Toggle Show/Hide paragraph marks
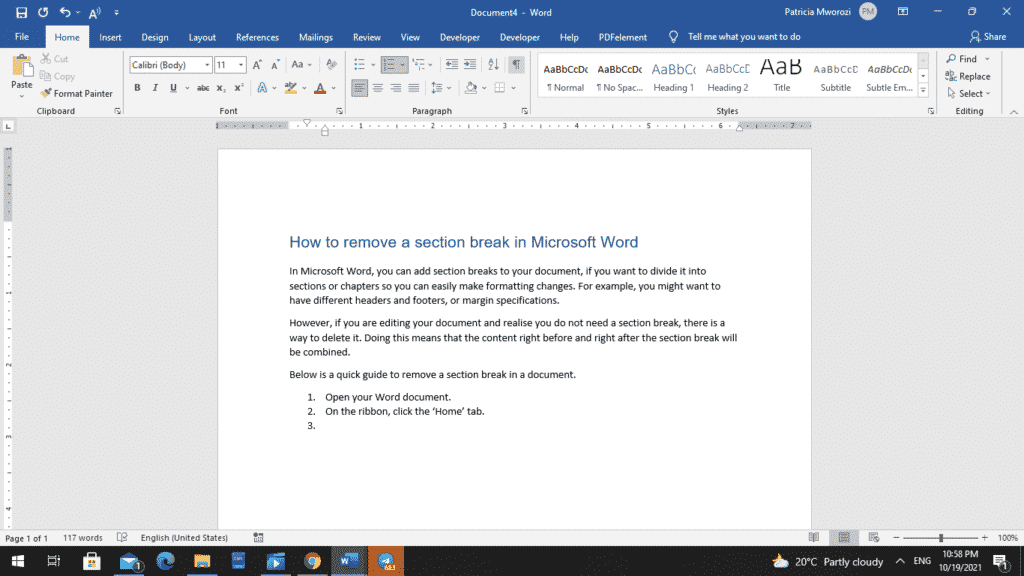 point(516,64)
